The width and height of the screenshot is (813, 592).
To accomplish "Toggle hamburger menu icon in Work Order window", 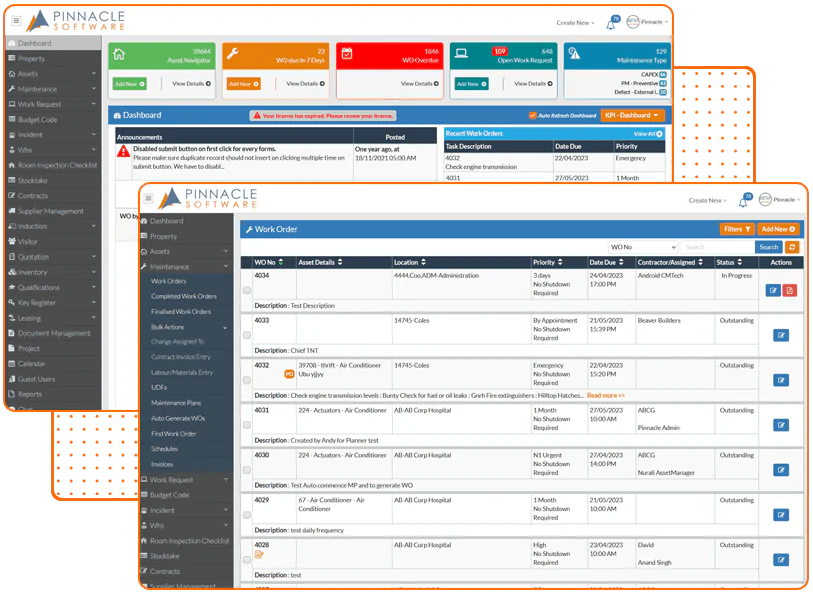I will click(x=149, y=198).
